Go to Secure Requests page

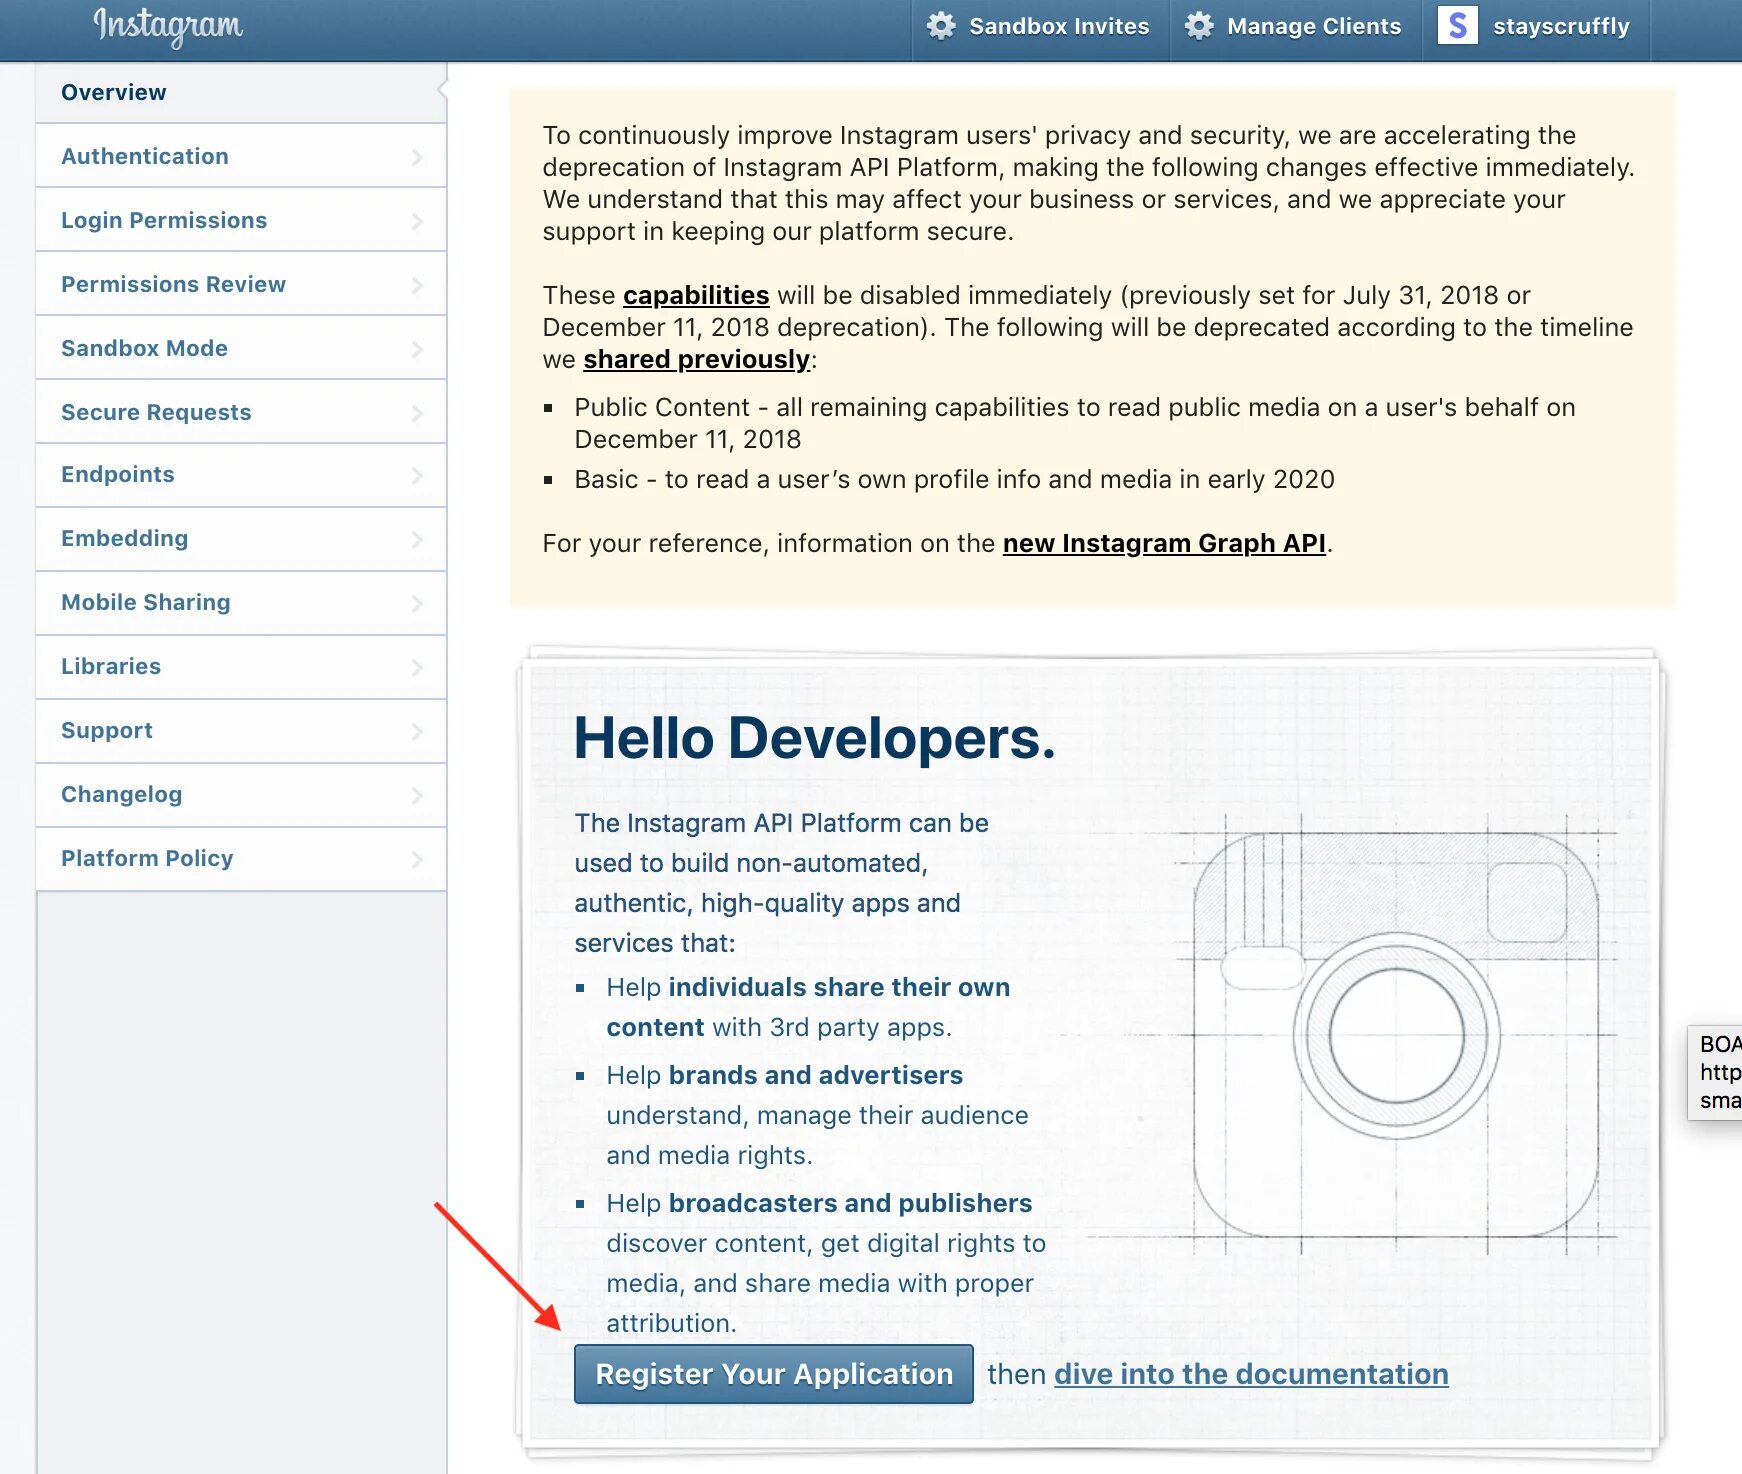[241, 412]
